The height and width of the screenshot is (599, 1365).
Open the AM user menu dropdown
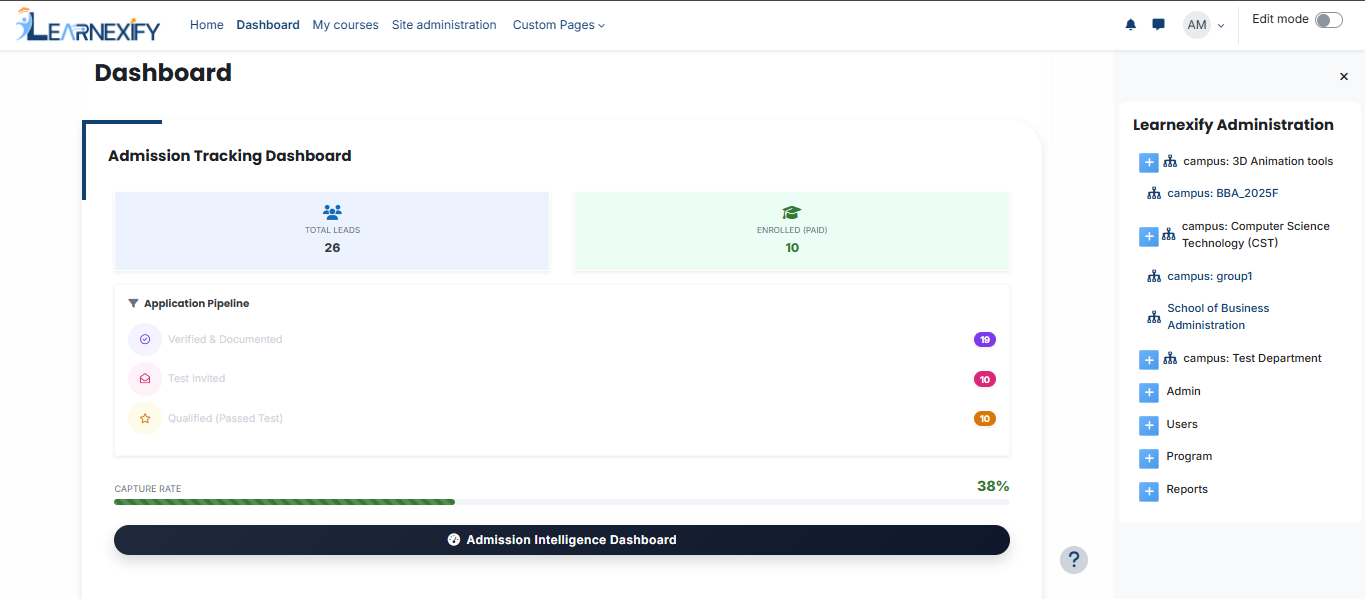(1204, 25)
